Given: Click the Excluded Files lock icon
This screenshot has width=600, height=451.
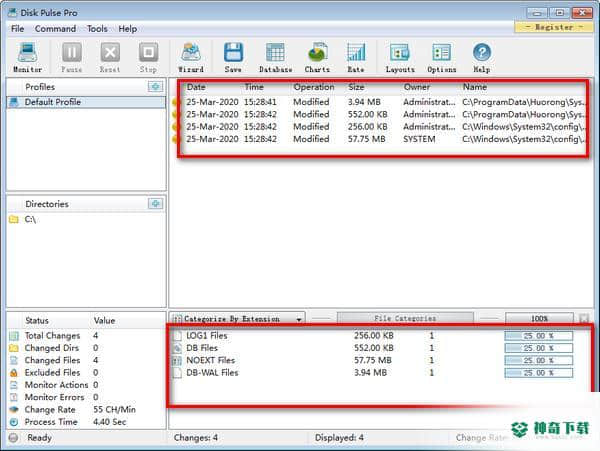Looking at the screenshot, I should coord(14,373).
